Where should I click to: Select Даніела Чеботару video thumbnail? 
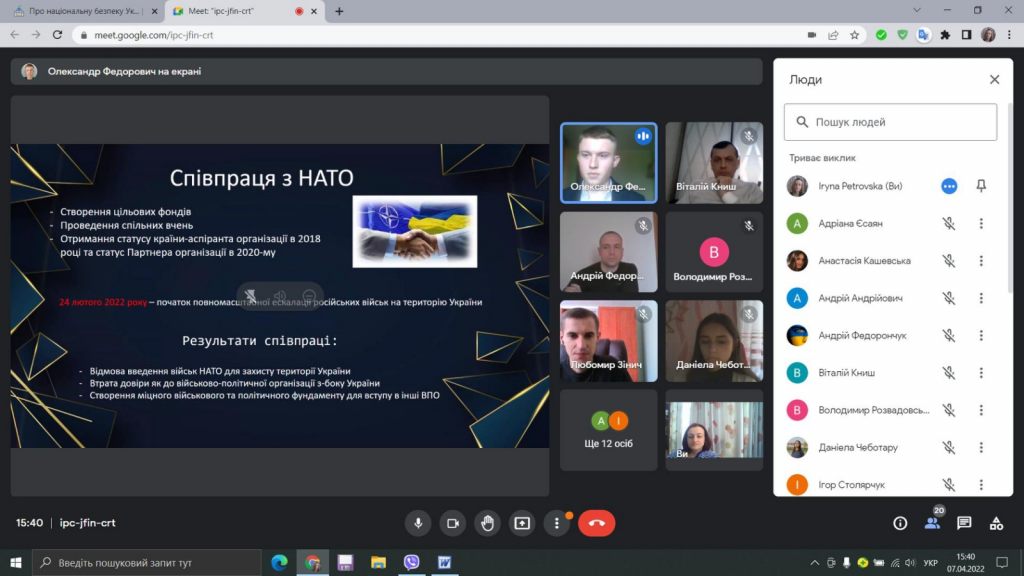(x=714, y=341)
